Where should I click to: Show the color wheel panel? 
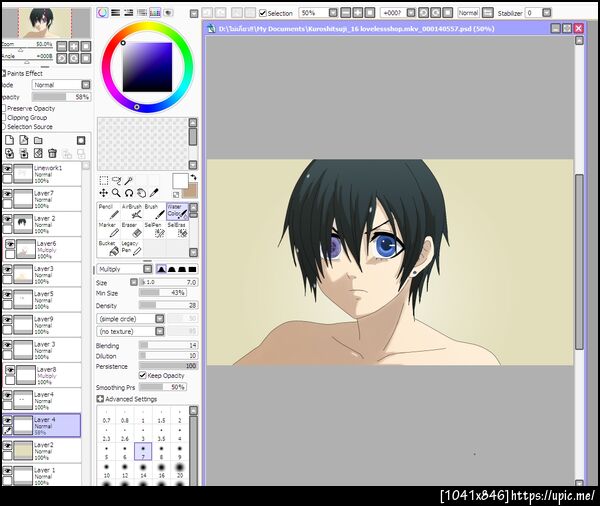click(102, 13)
